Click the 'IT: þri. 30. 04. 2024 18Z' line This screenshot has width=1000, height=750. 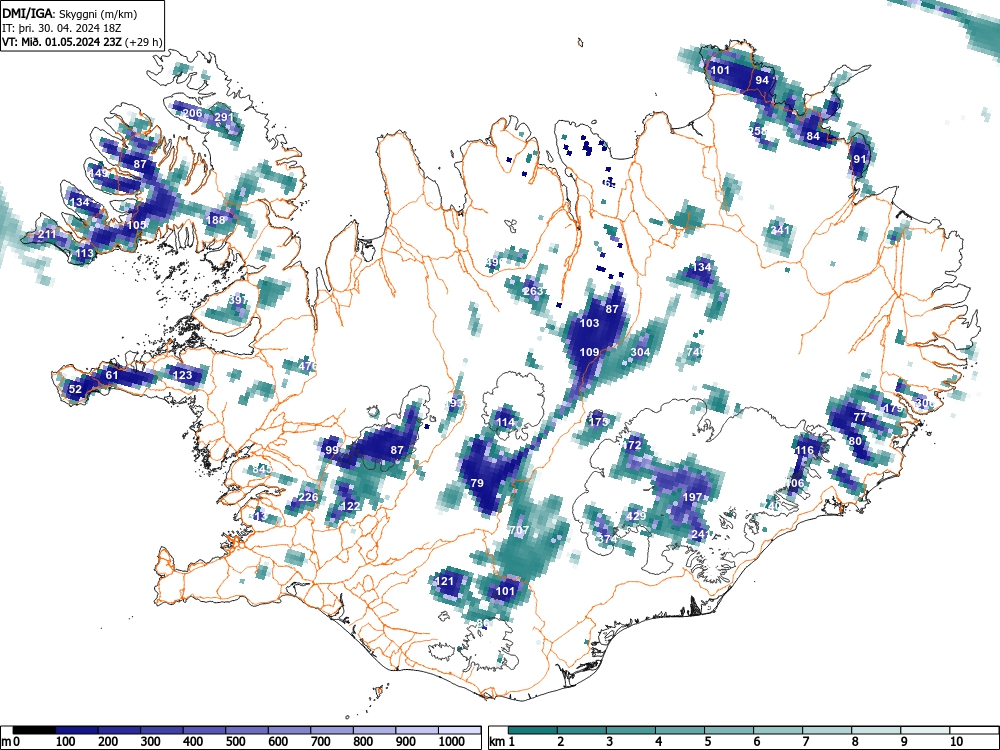point(62,28)
